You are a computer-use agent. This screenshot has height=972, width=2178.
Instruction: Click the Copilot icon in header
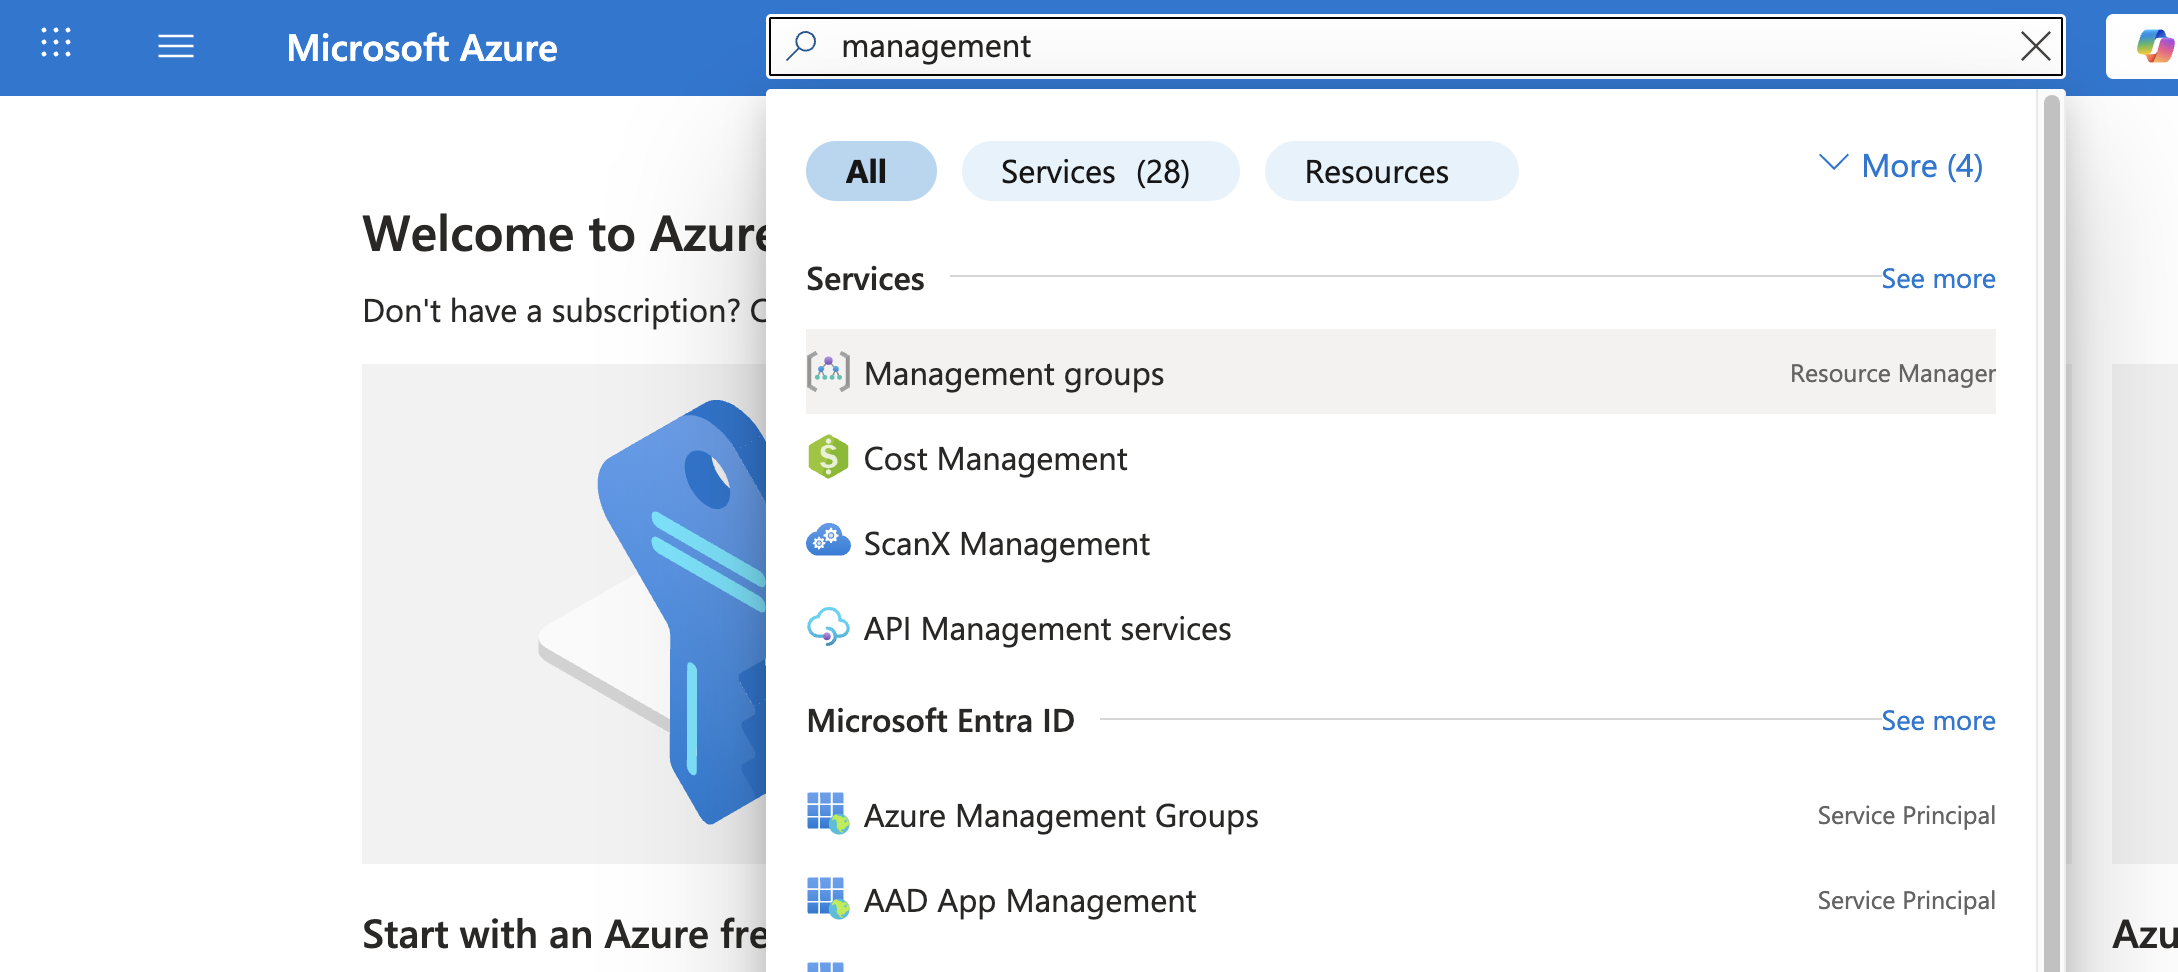click(2152, 46)
